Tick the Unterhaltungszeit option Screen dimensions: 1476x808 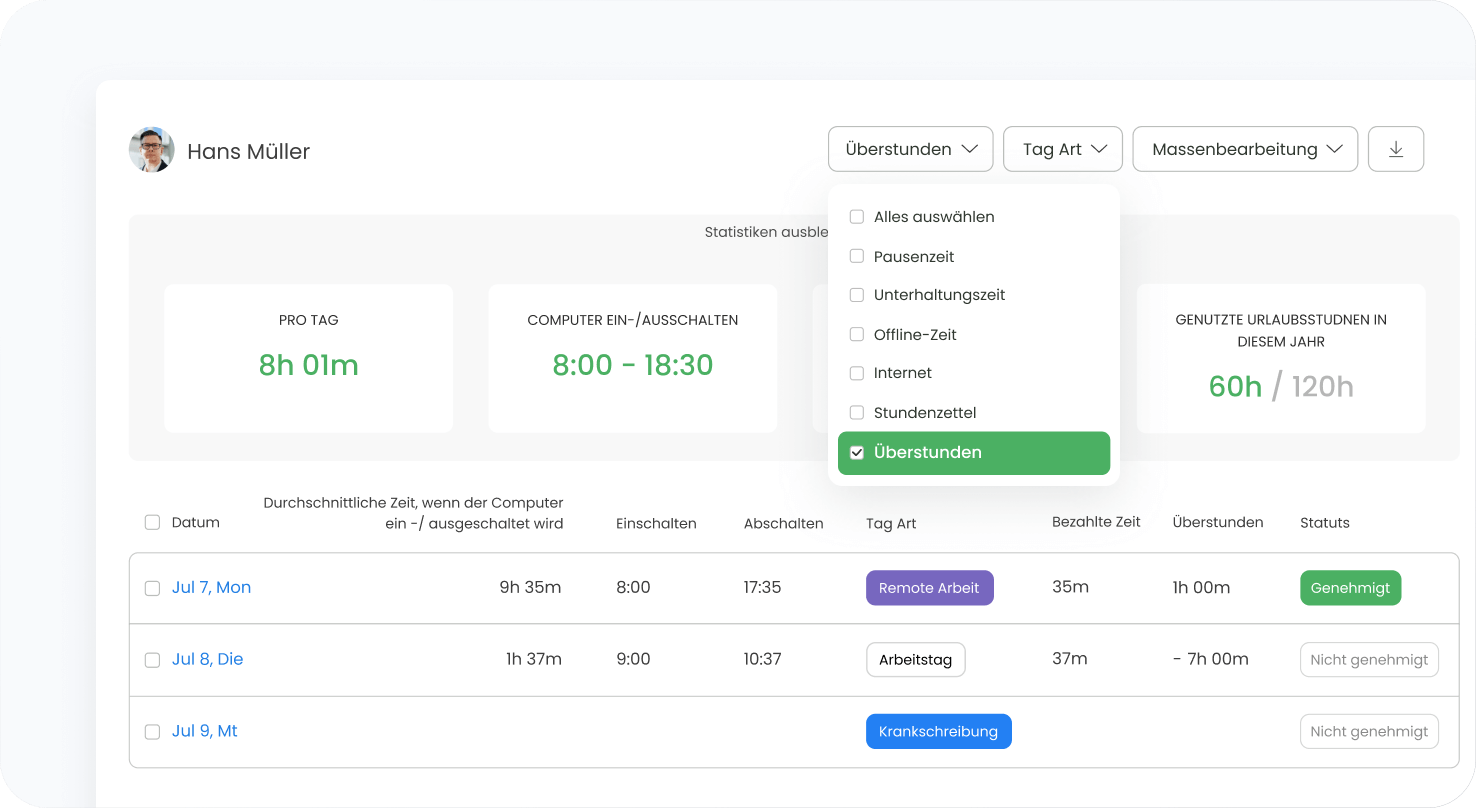tap(857, 295)
